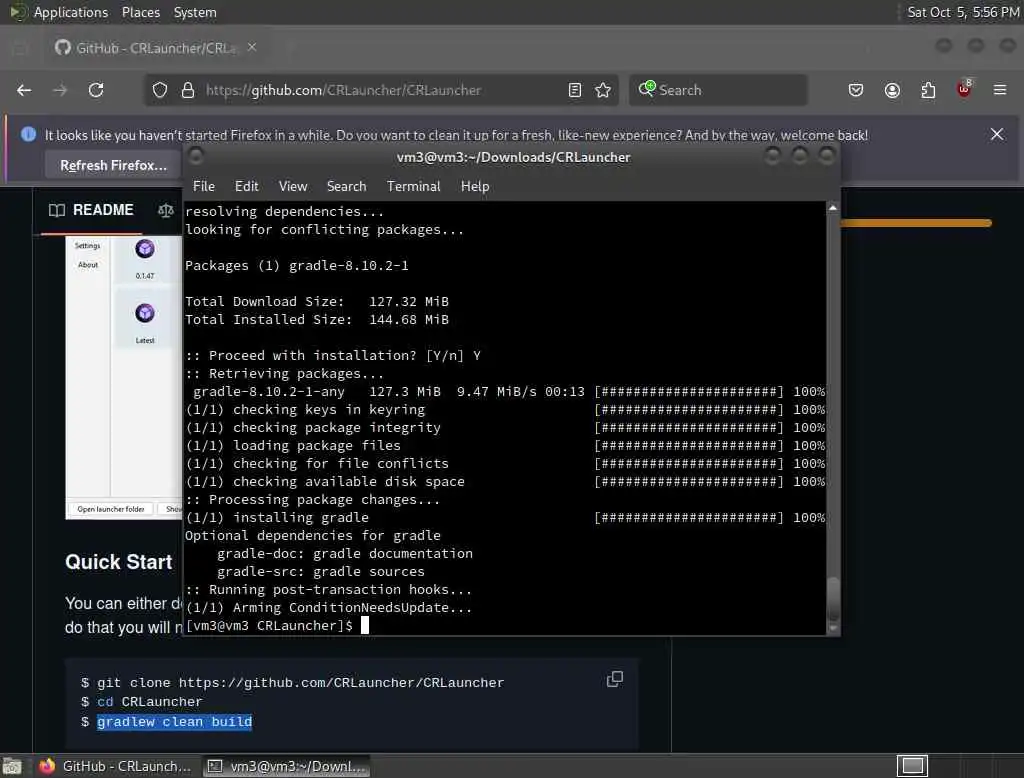This screenshot has width=1024, height=778.
Task: Click orange progress bar on GitHub page
Action: [916, 223]
